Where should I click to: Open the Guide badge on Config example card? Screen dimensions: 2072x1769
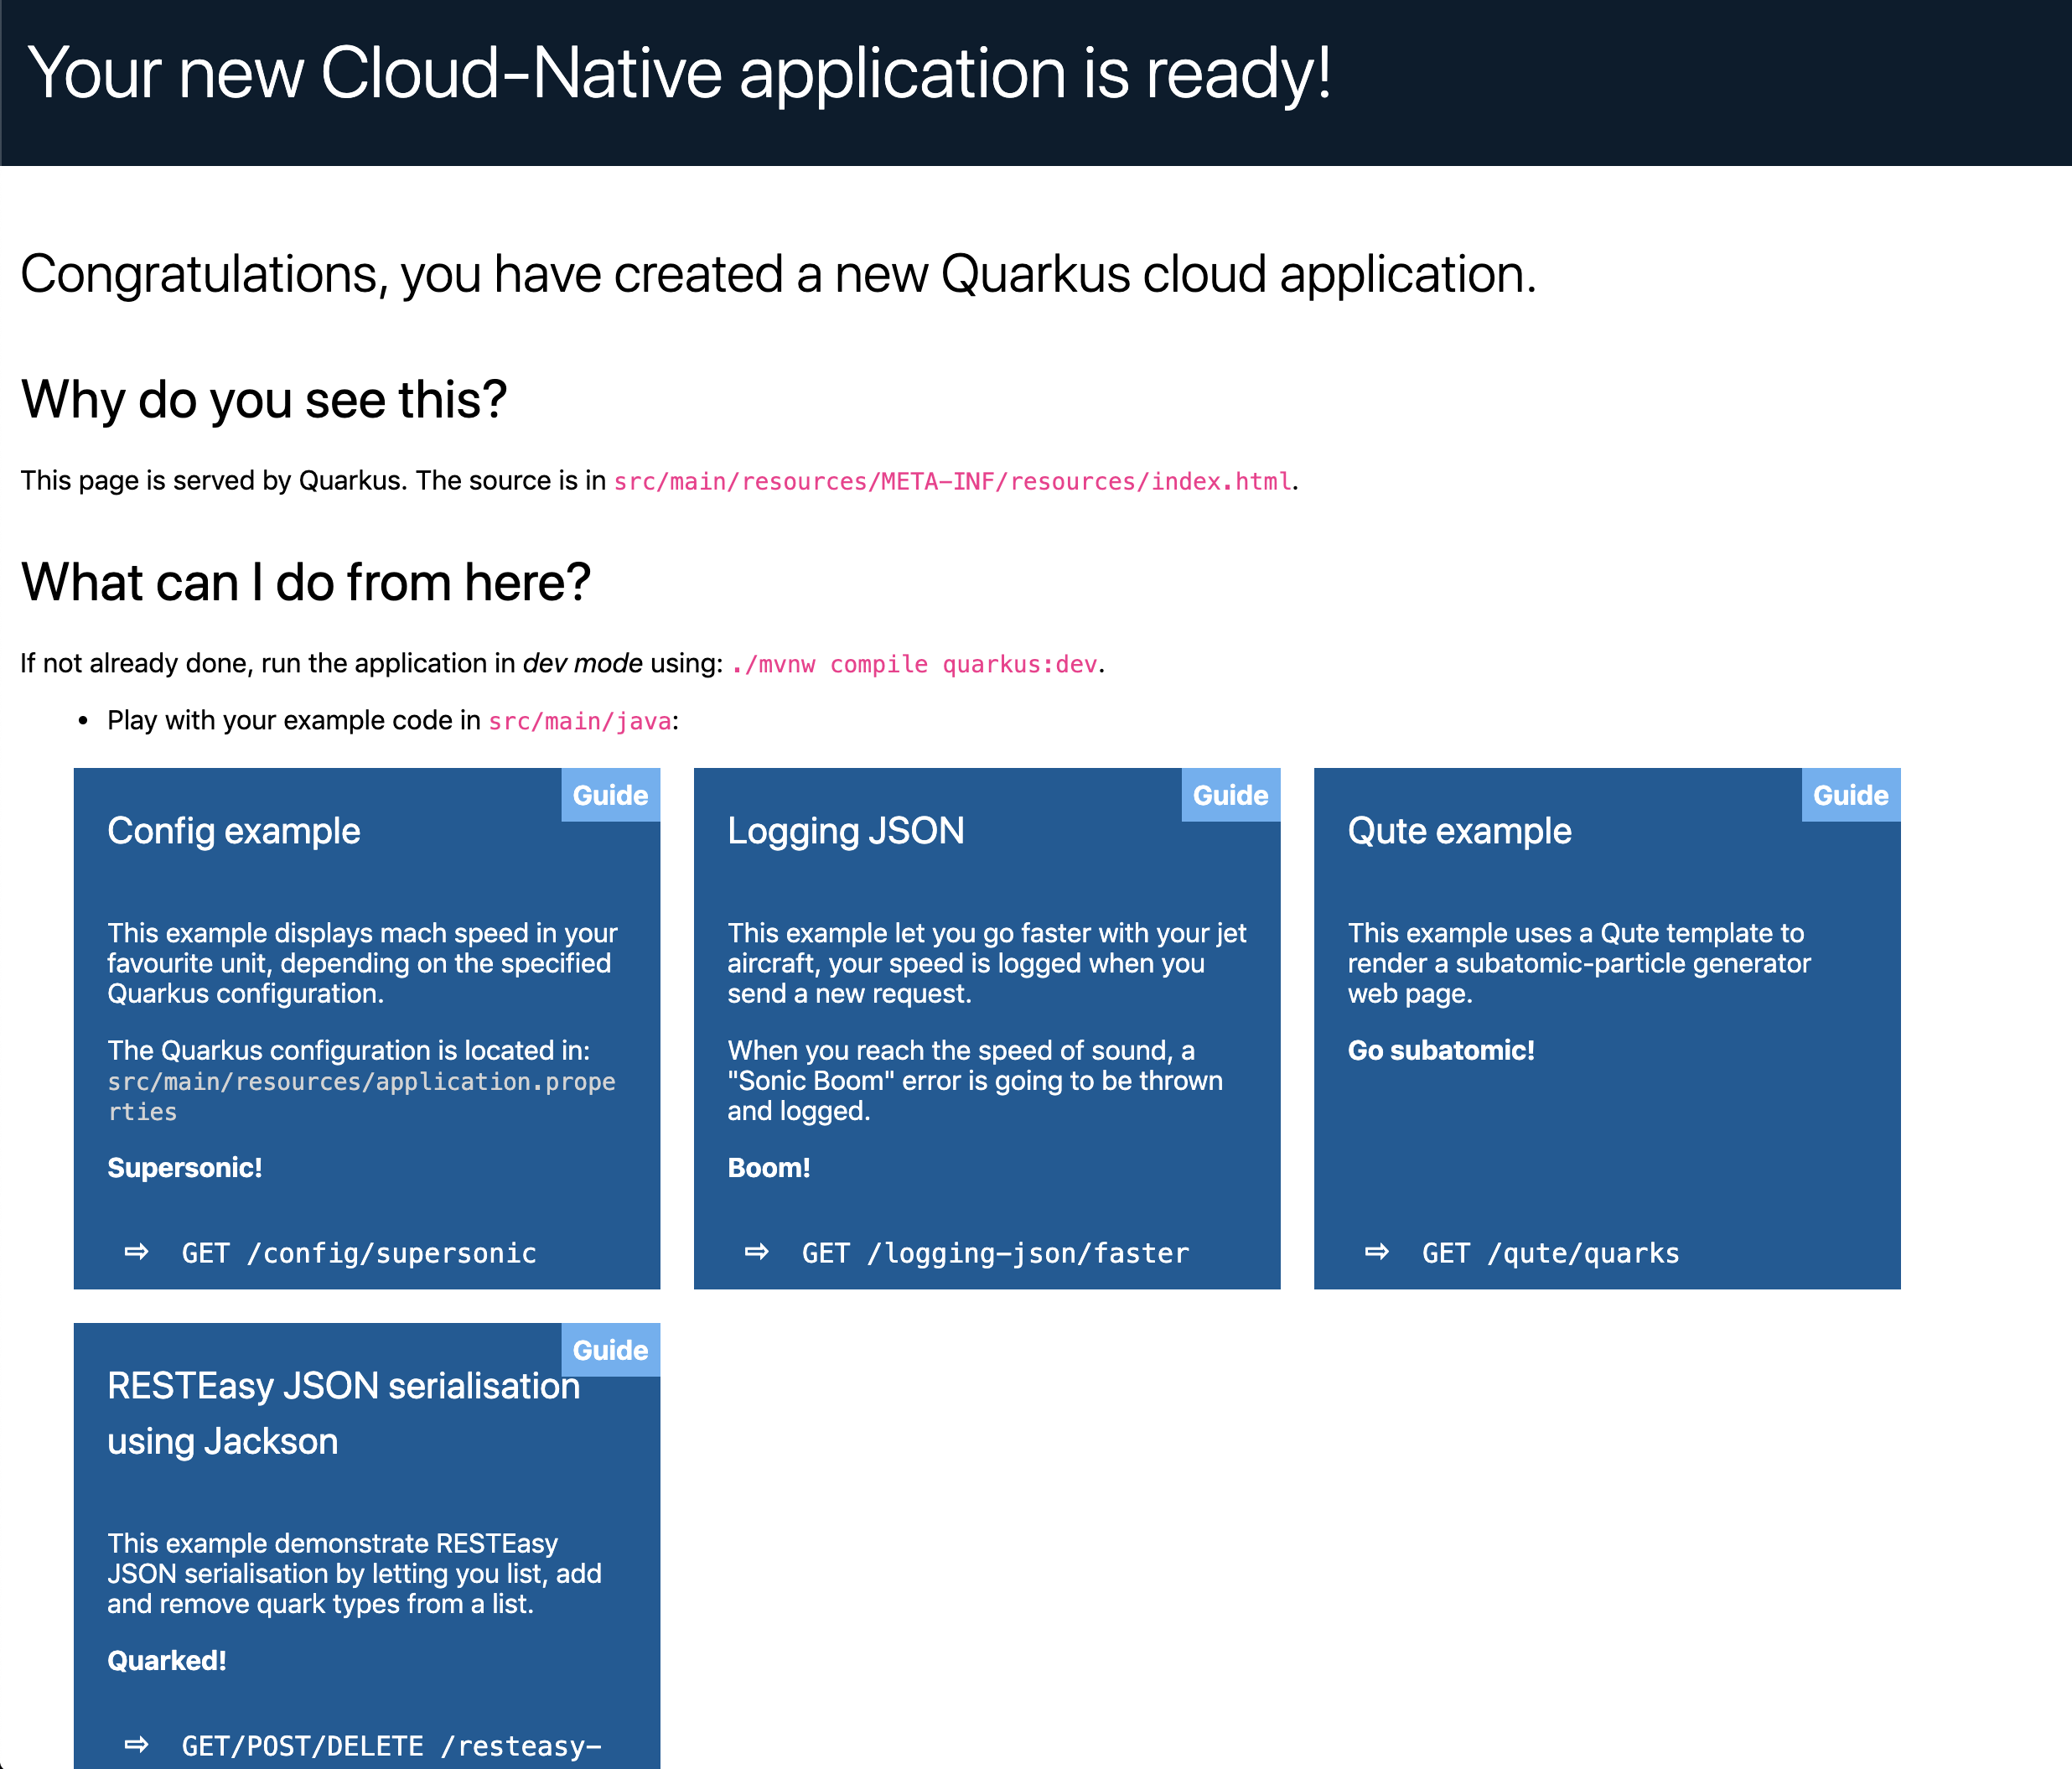tap(610, 795)
